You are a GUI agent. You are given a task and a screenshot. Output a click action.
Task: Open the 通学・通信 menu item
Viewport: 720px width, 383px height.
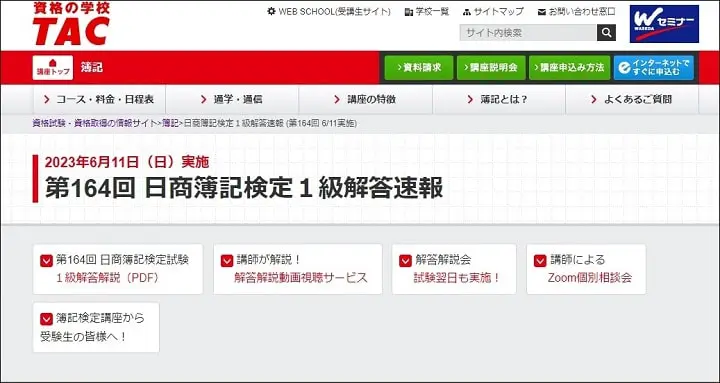coord(232,99)
